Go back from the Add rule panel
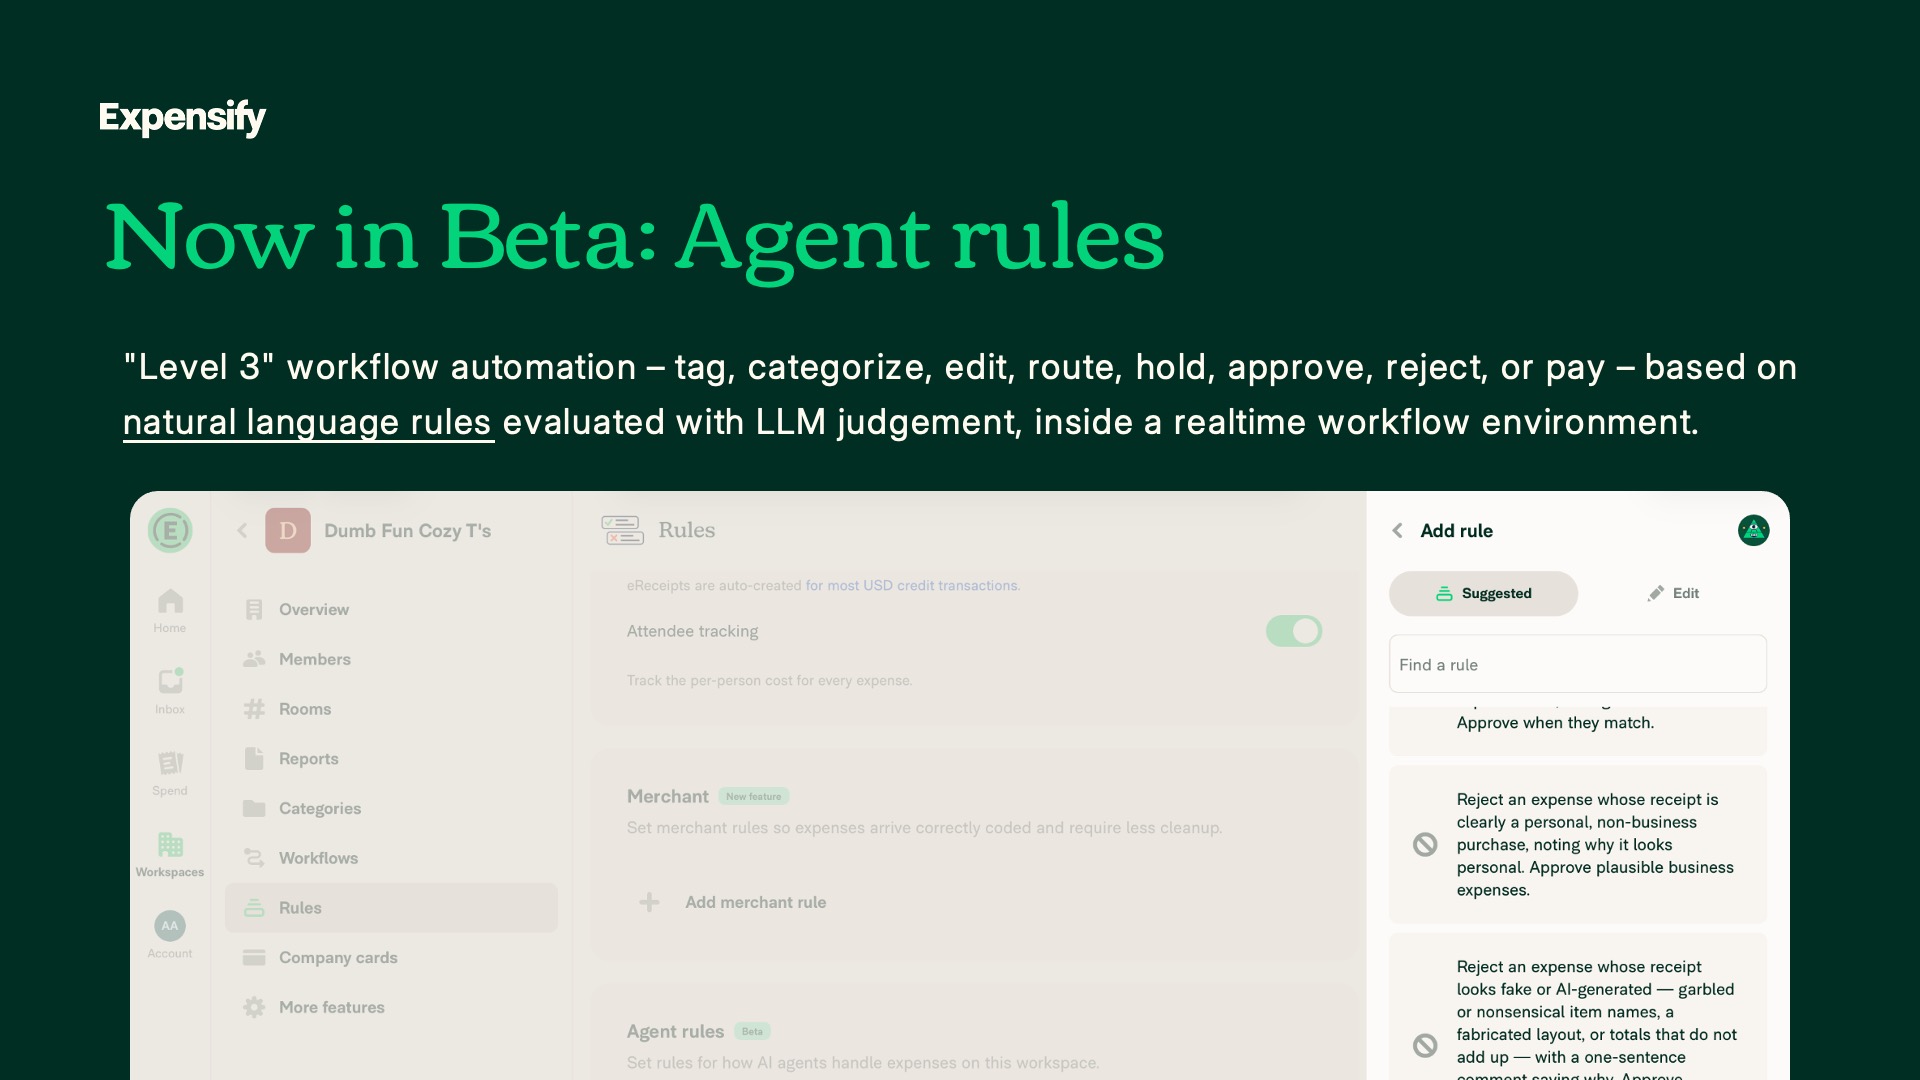 (1398, 531)
